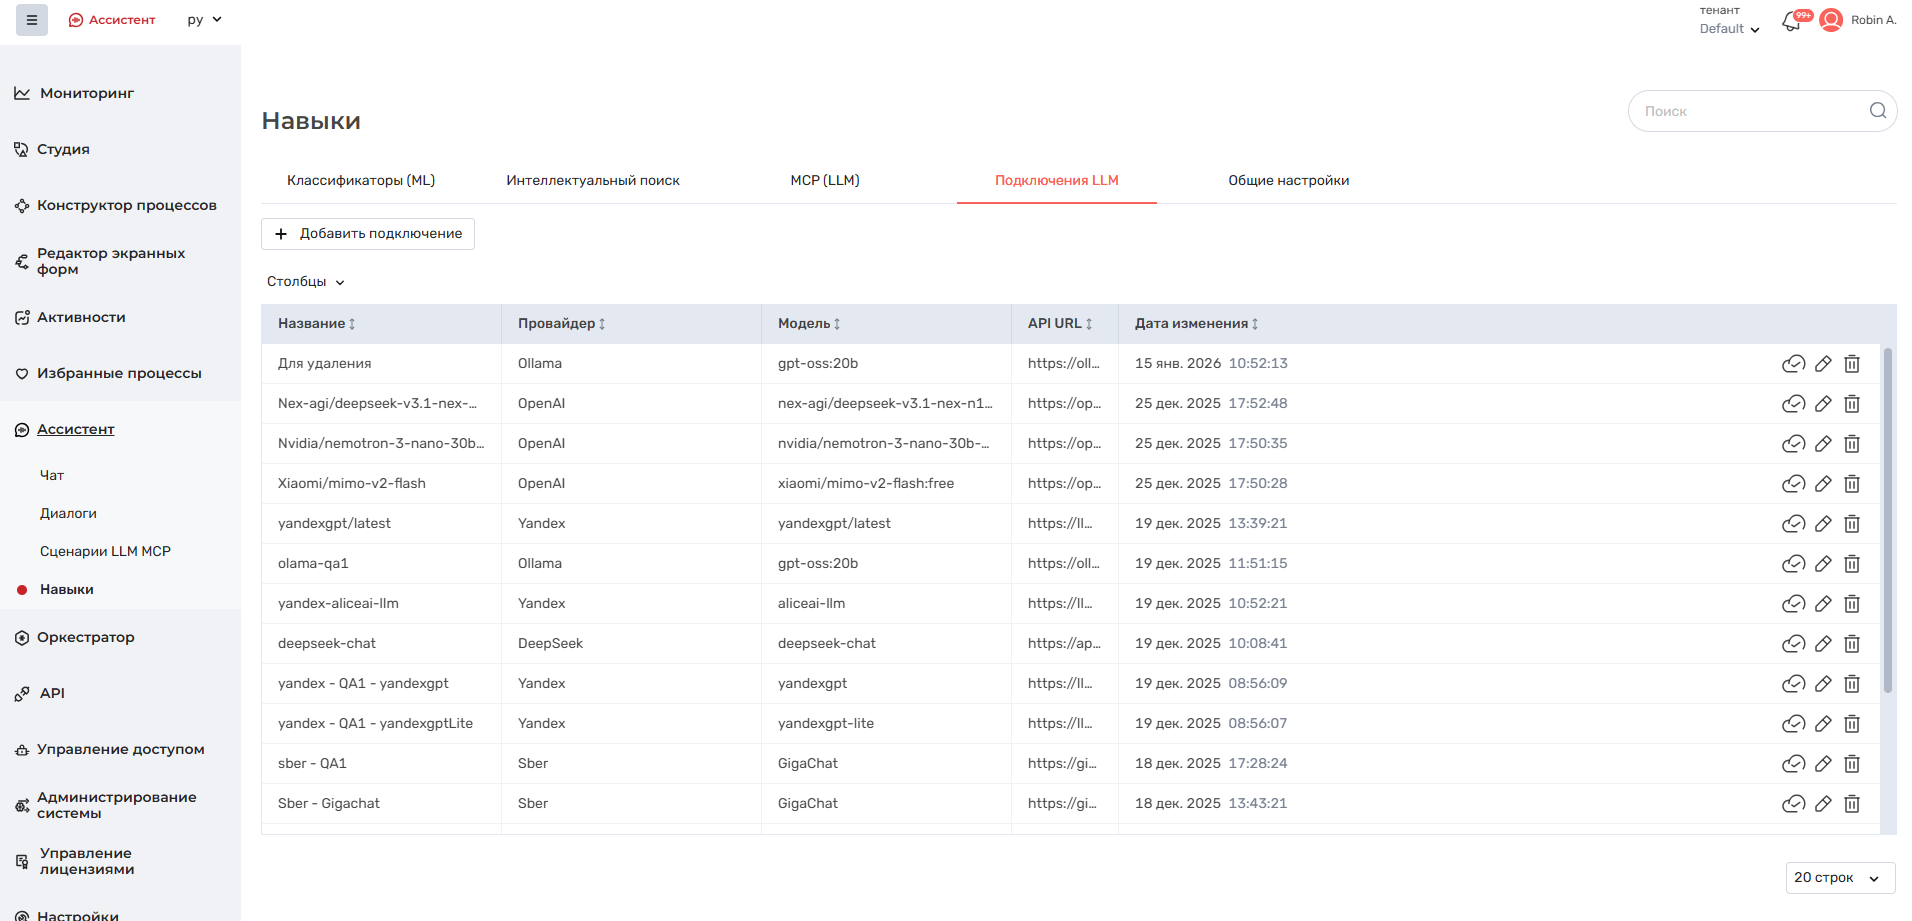
Task: Switch to the MCP (LLM) tab
Action: point(824,181)
